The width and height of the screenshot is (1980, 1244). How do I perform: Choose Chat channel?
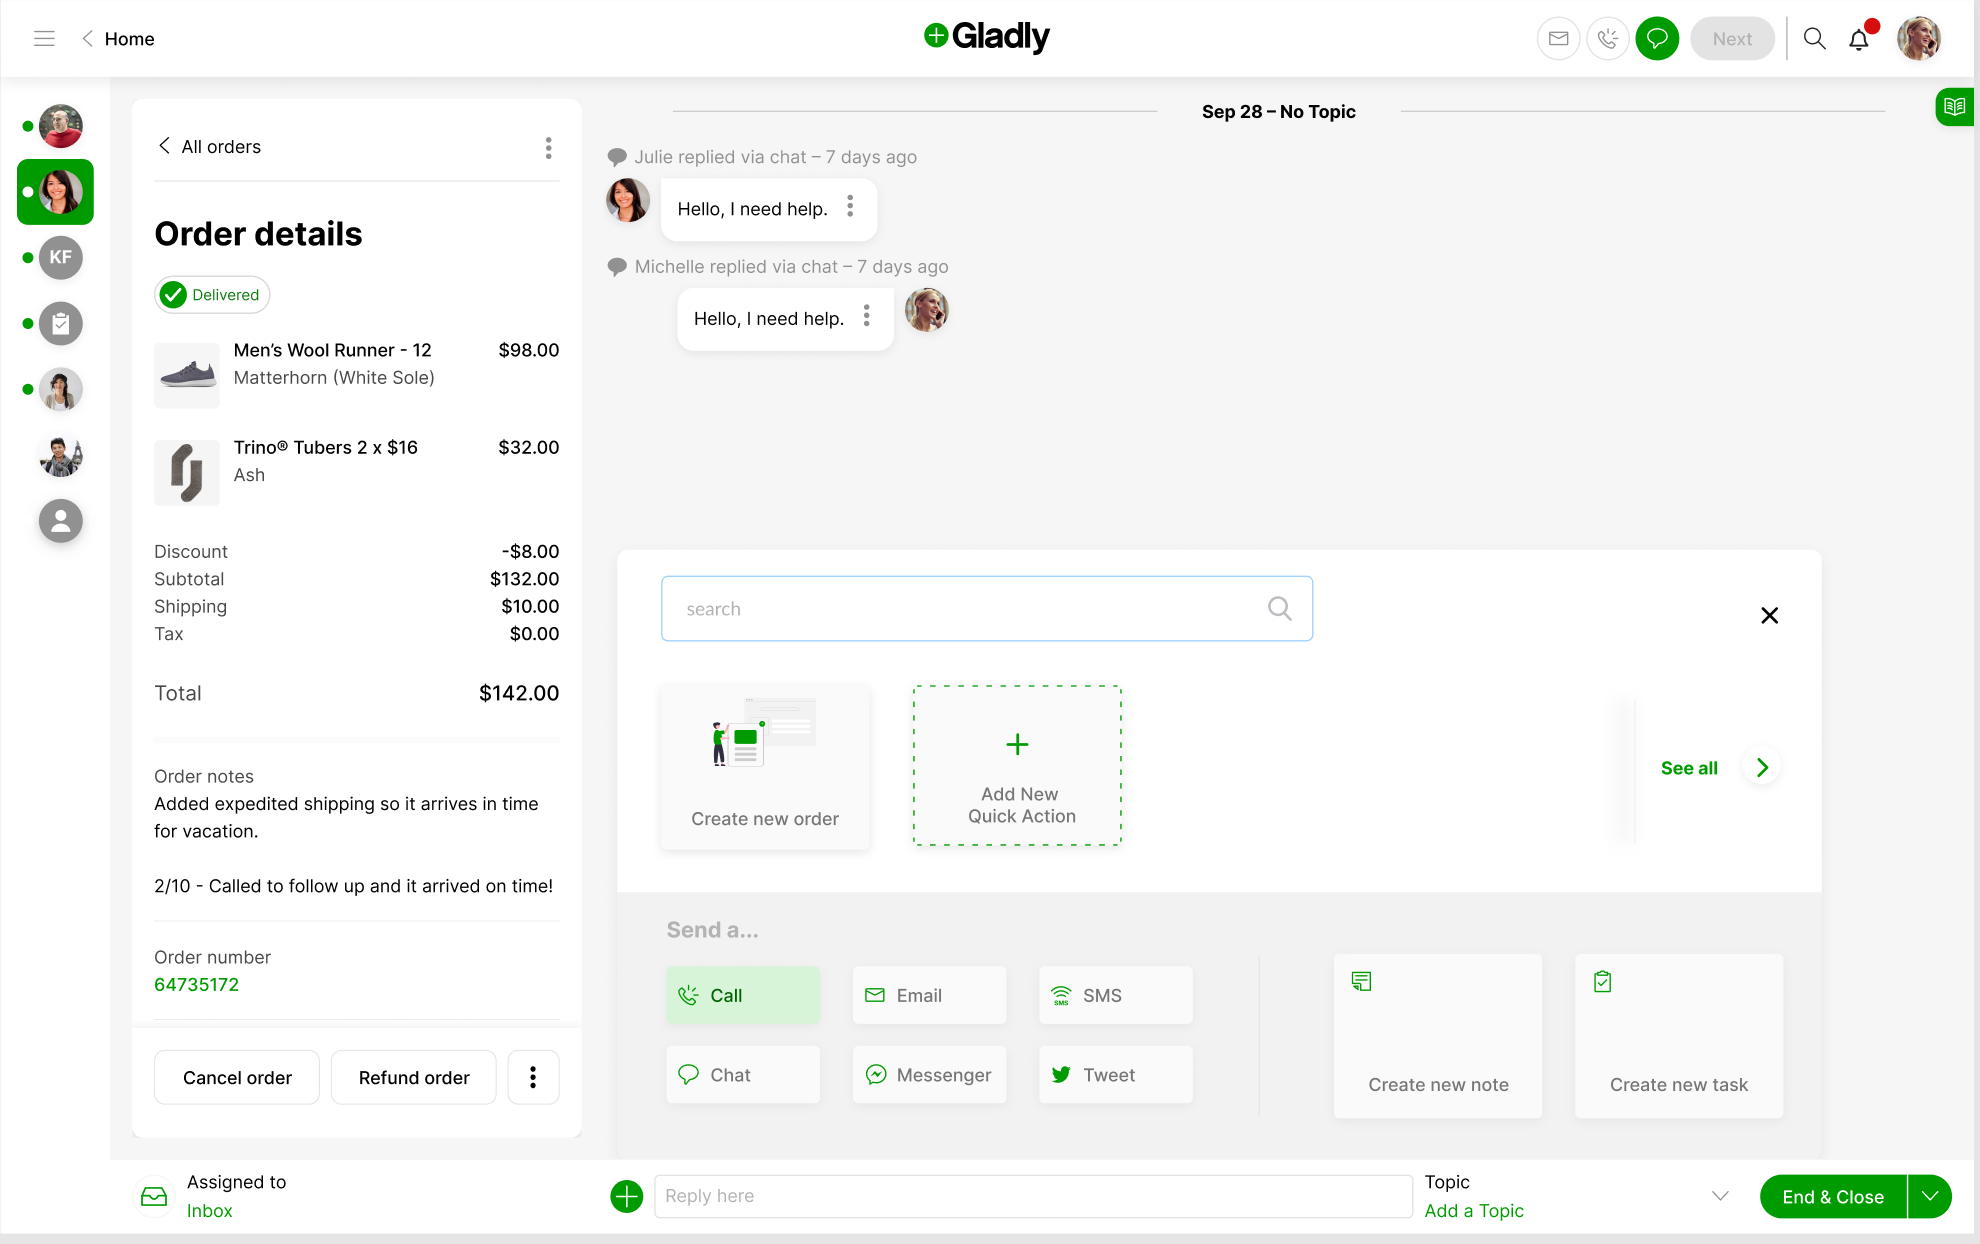(x=743, y=1075)
